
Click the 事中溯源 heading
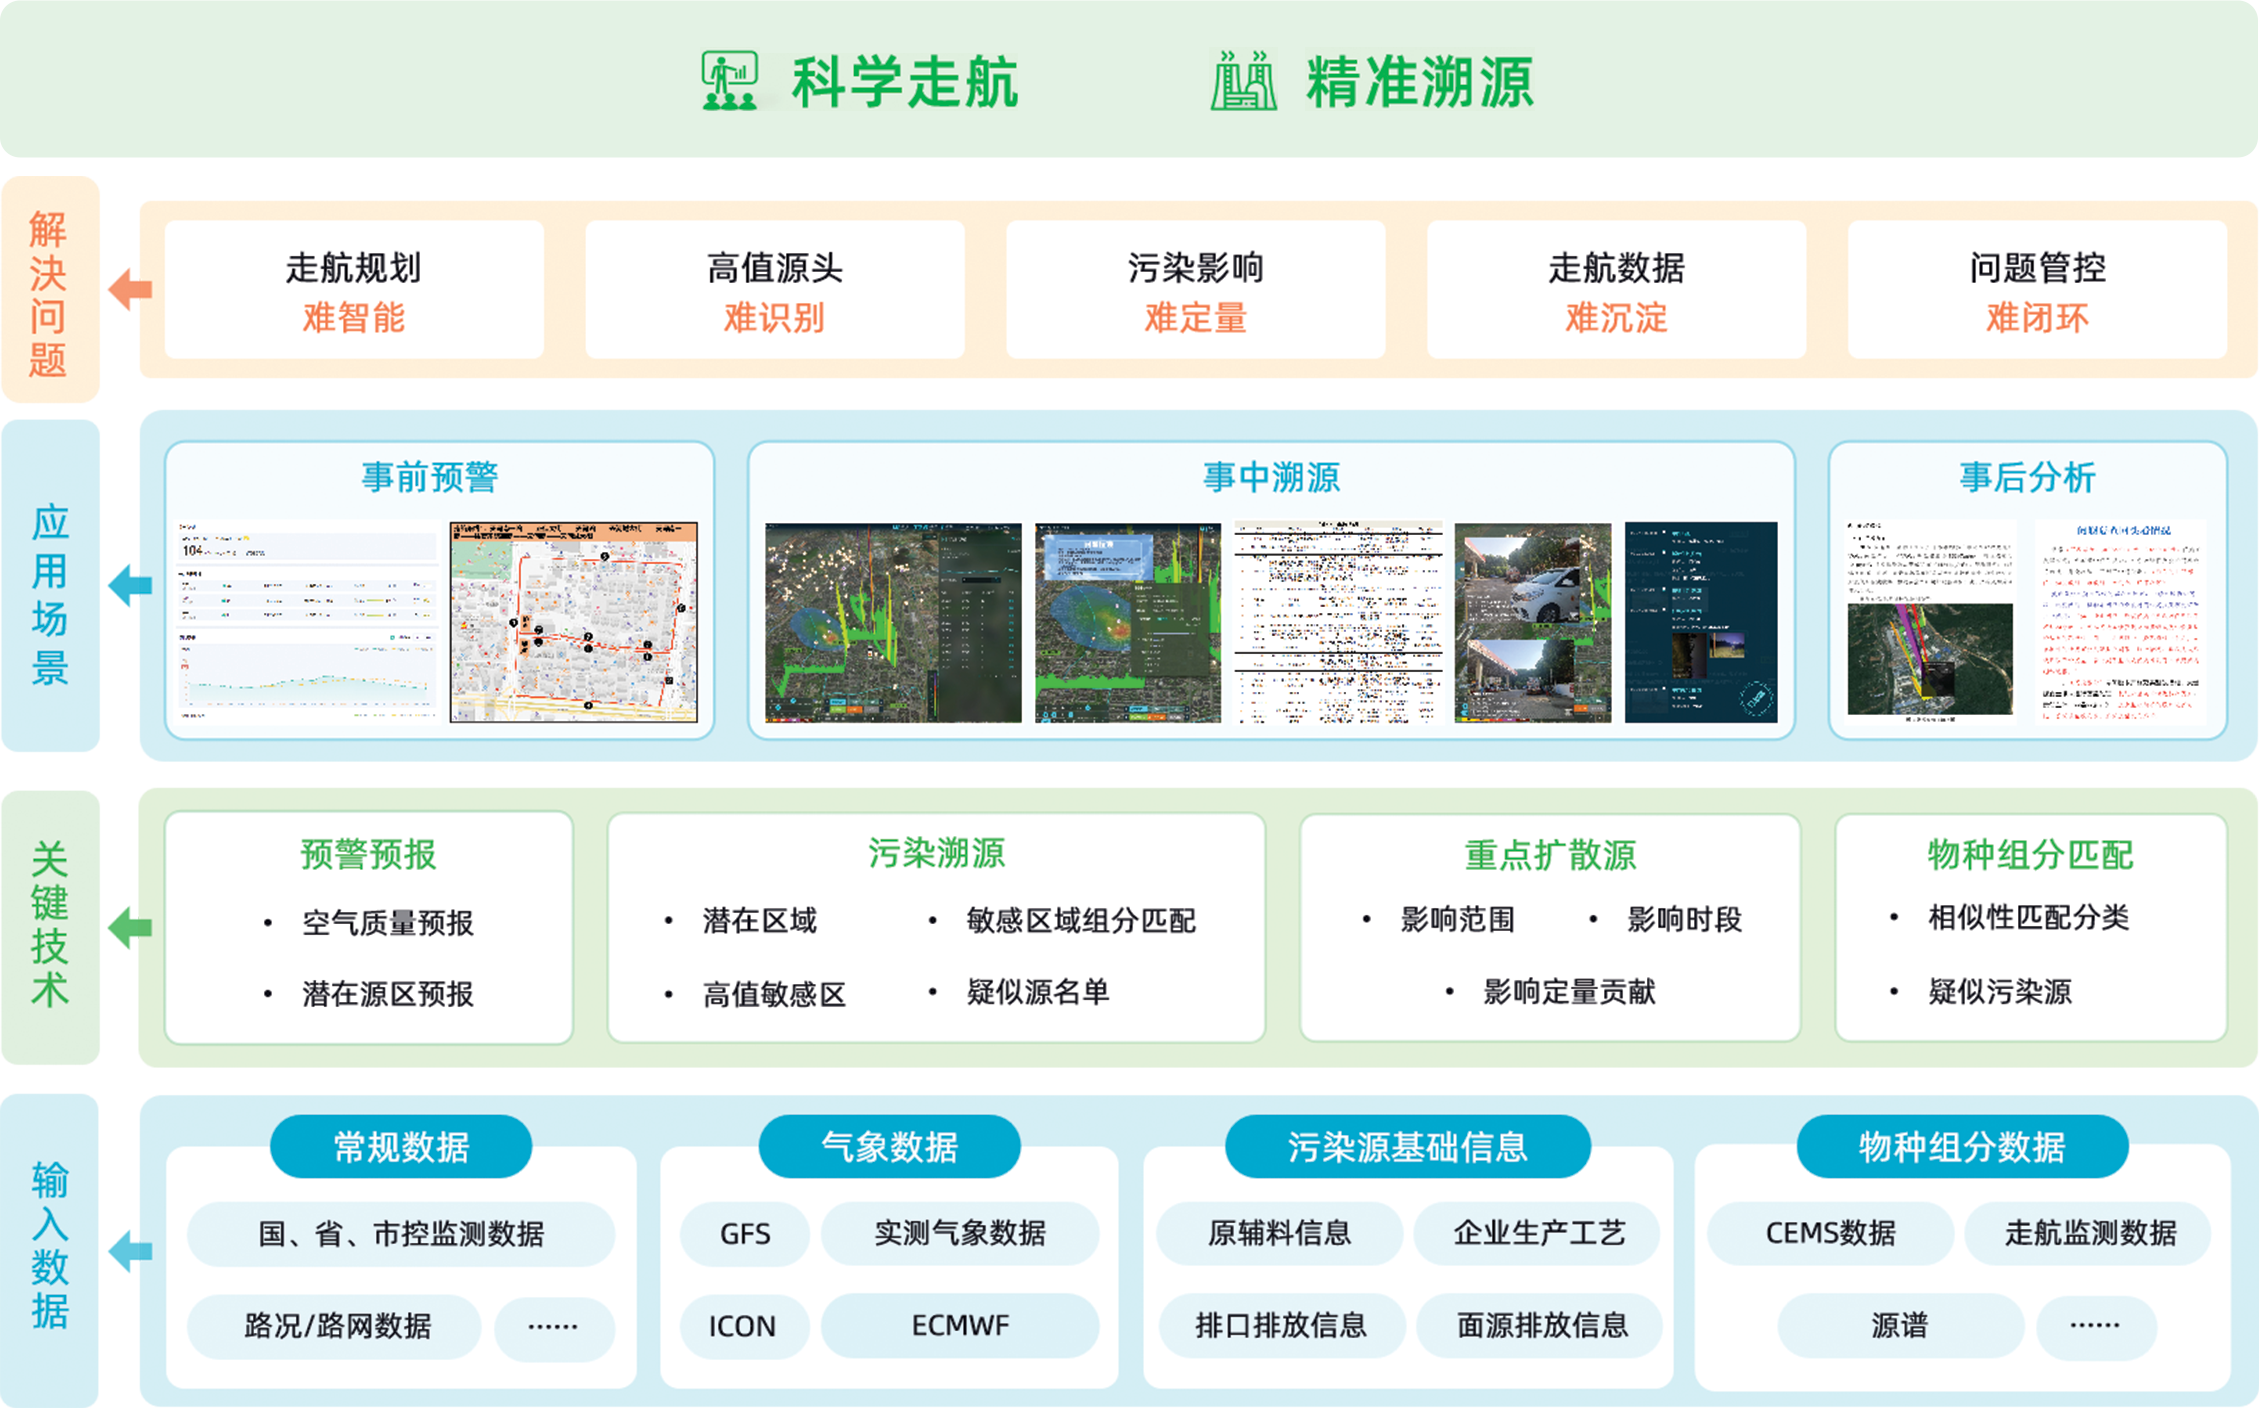pyautogui.click(x=1271, y=477)
